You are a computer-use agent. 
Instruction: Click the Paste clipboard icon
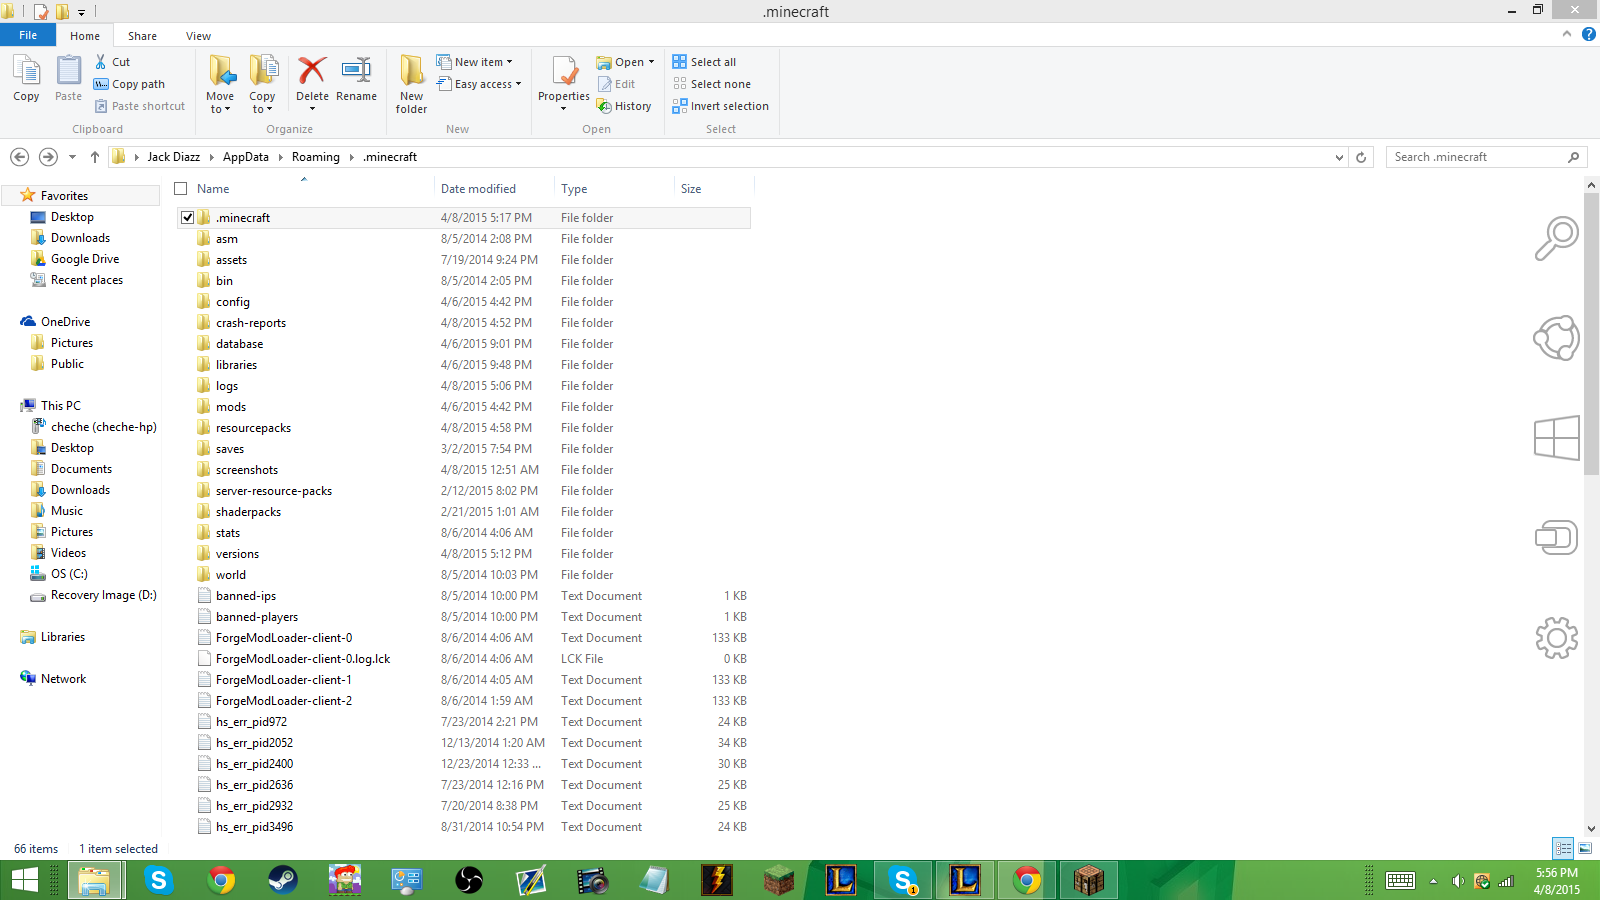tap(68, 72)
